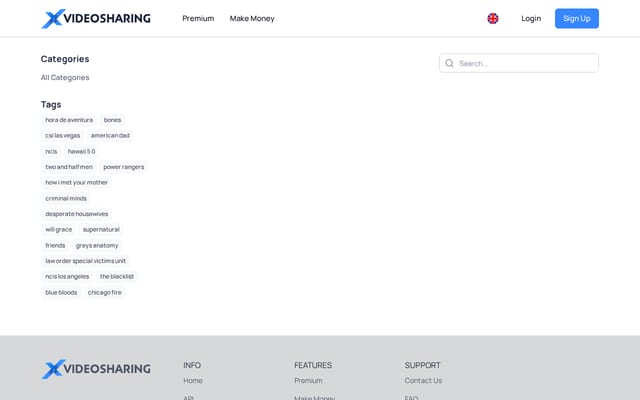Open the UK flag language selector
Screen dimensions: 640x400
point(493,18)
